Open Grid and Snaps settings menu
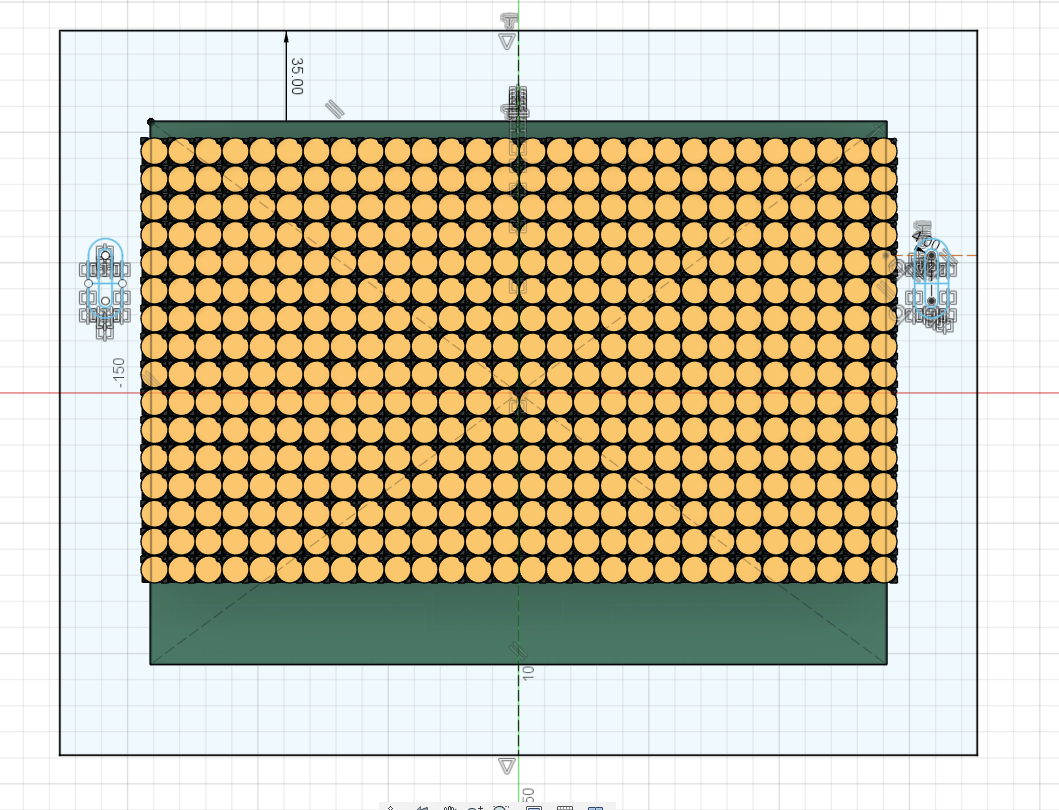1059x810 pixels. 564,808
